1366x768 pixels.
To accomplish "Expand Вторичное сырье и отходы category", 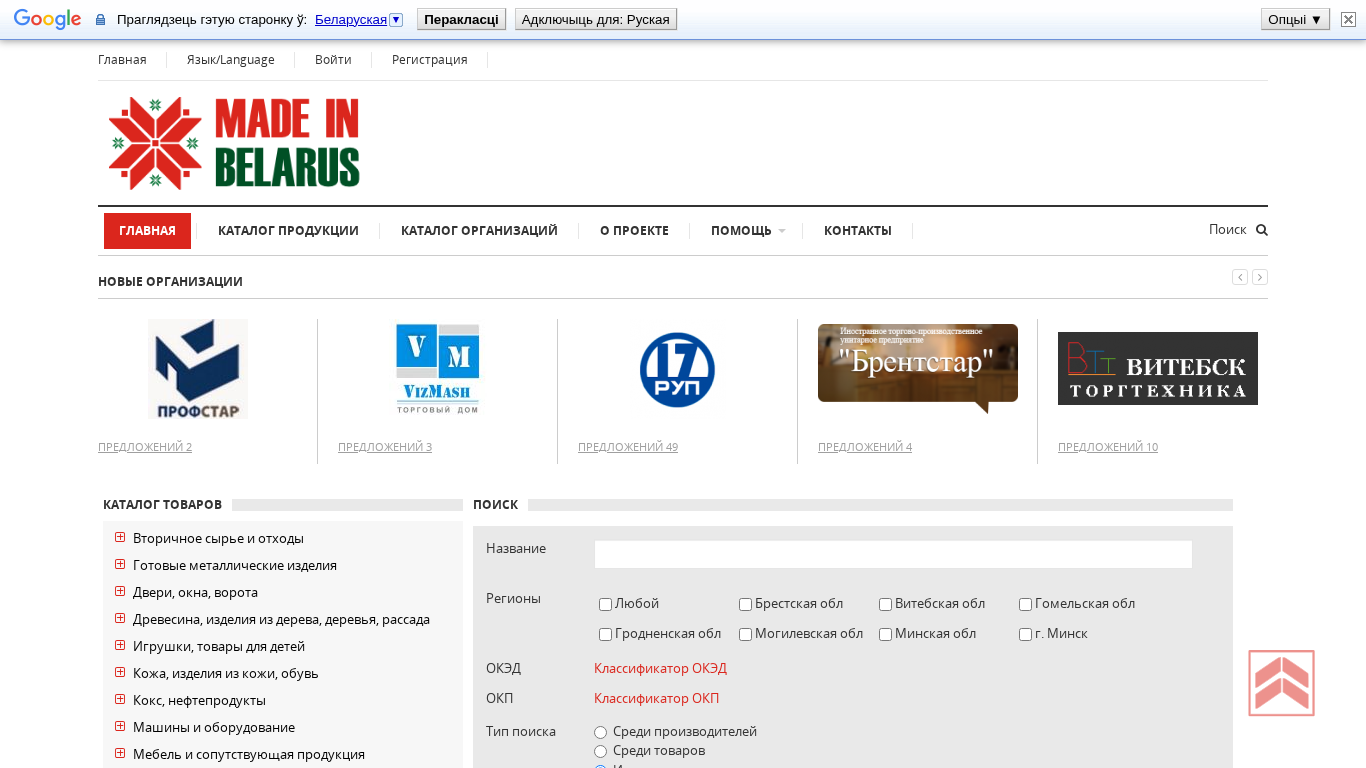I will coord(120,537).
